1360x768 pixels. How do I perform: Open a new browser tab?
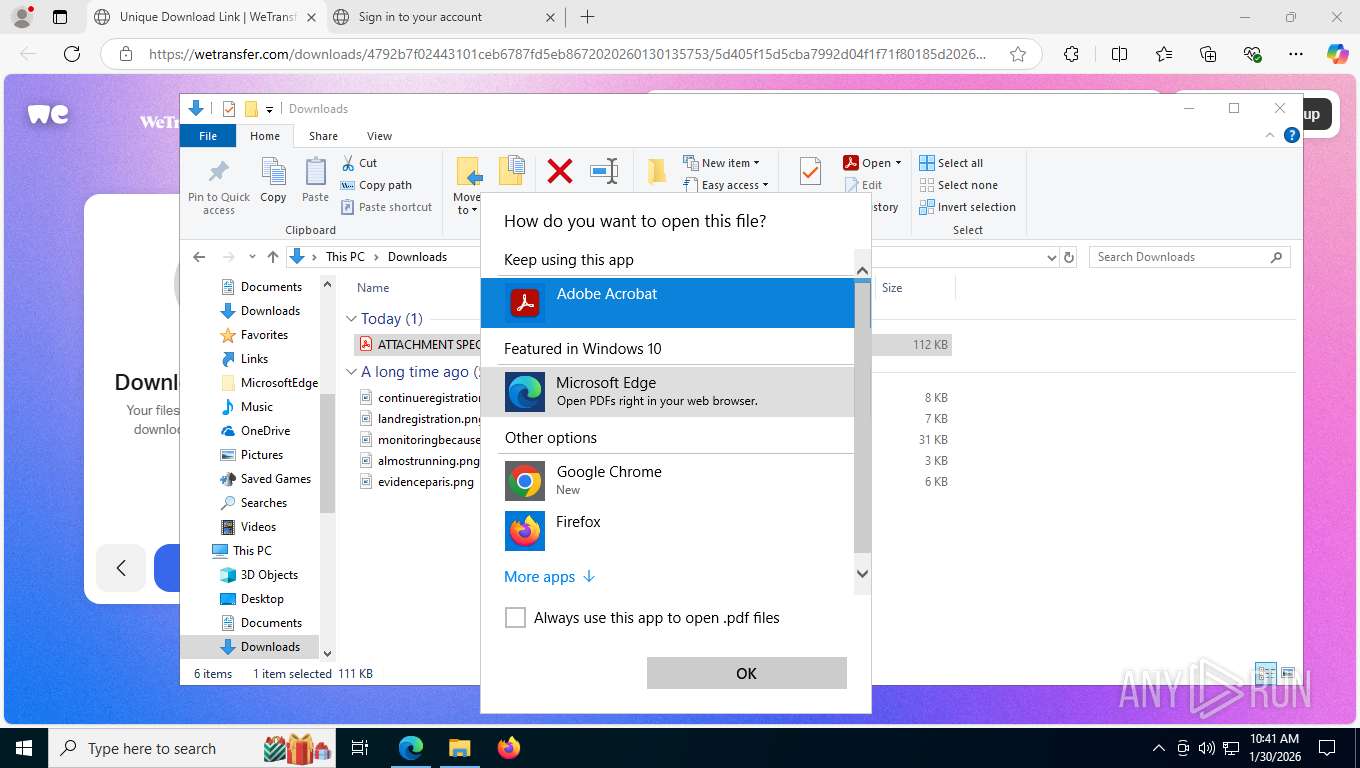coord(587,17)
